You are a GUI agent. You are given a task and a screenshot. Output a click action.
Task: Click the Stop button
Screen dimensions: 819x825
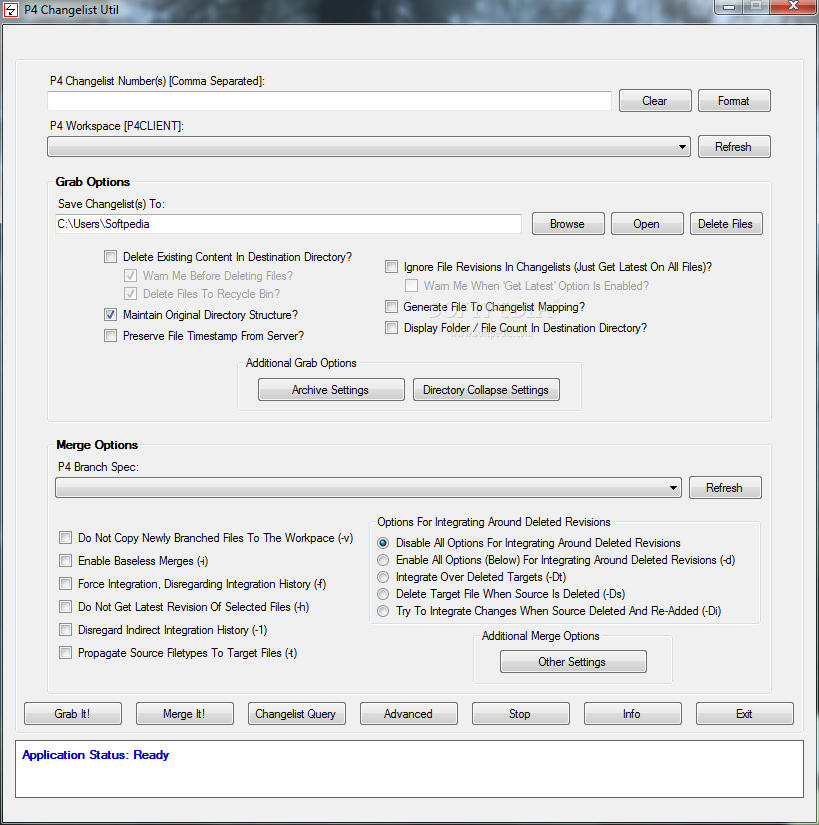tap(520, 714)
